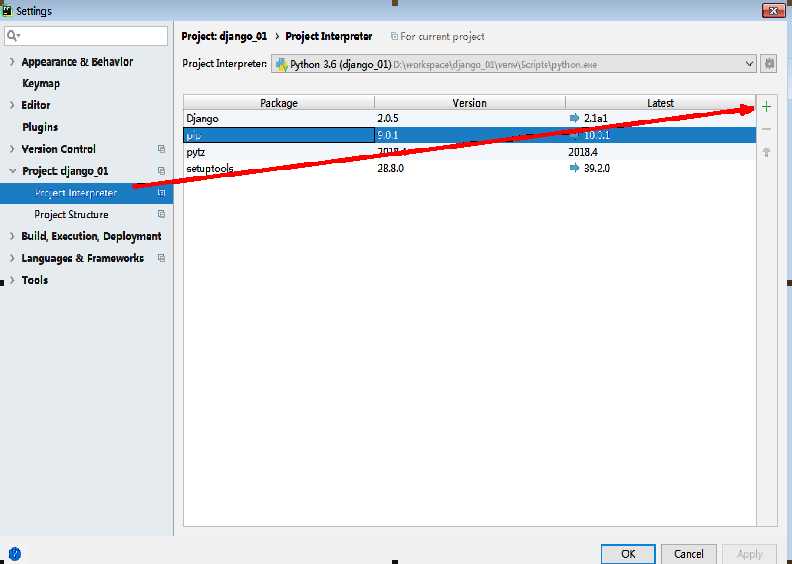Click the upgrade arrow icon for Django
Screen dimensions: 792x564
tap(574, 118)
